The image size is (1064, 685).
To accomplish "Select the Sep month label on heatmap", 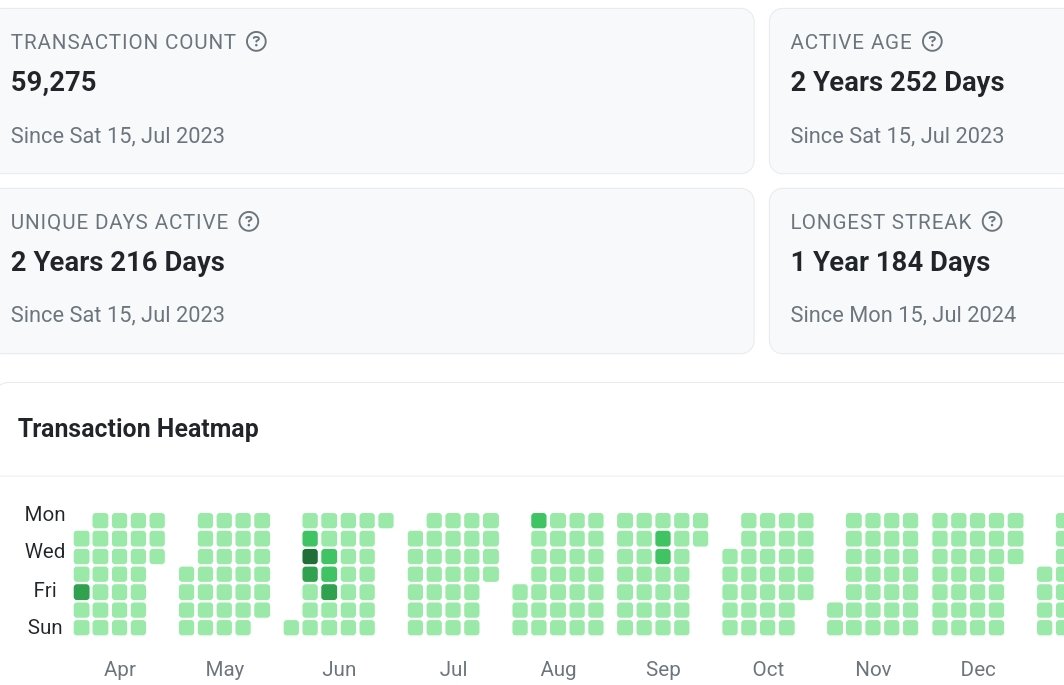I will tap(663, 669).
